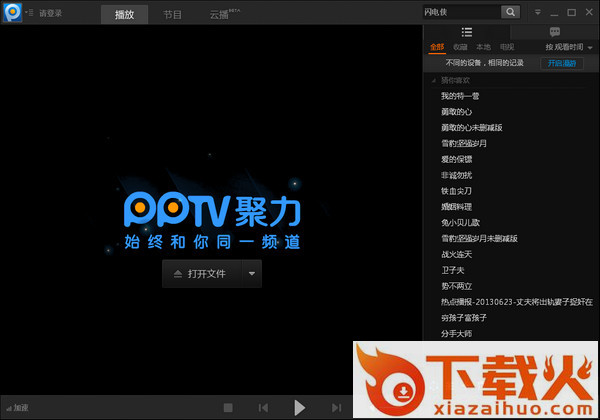This screenshot has height=420, width=600.
Task: Close the PPTV window
Action: [x=589, y=12]
